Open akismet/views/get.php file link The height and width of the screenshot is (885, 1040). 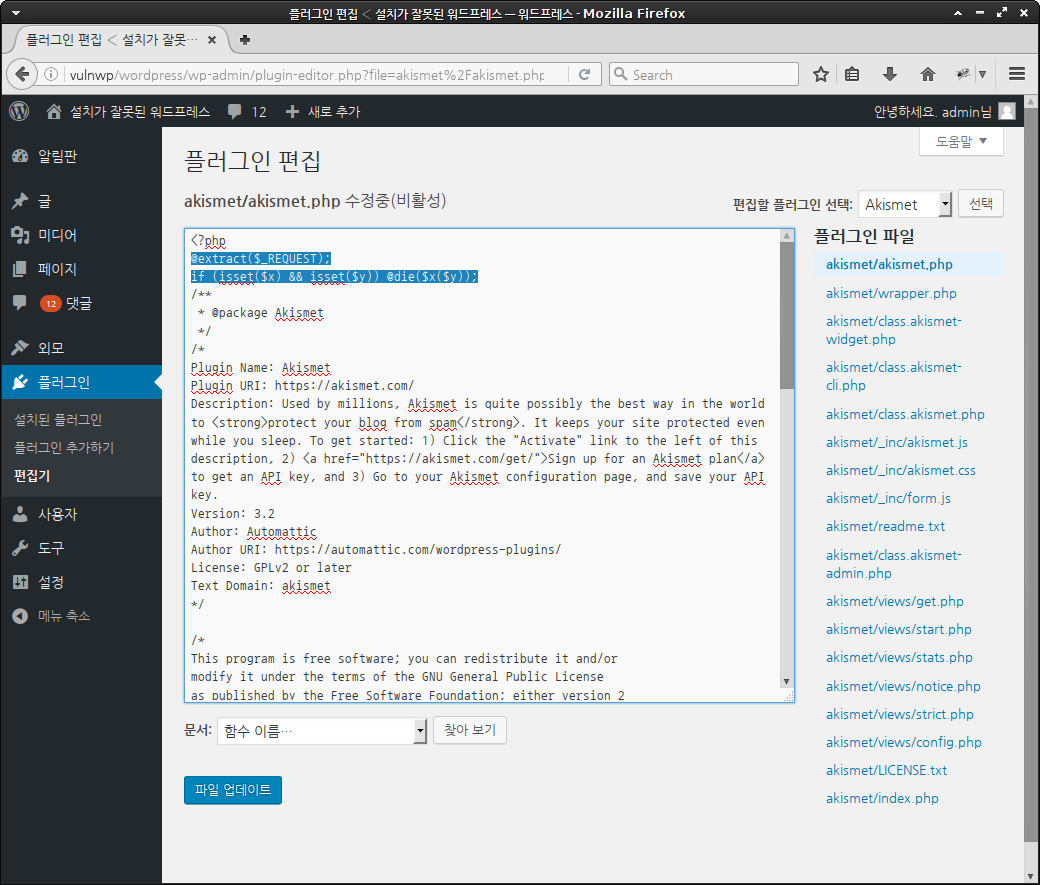pos(895,602)
